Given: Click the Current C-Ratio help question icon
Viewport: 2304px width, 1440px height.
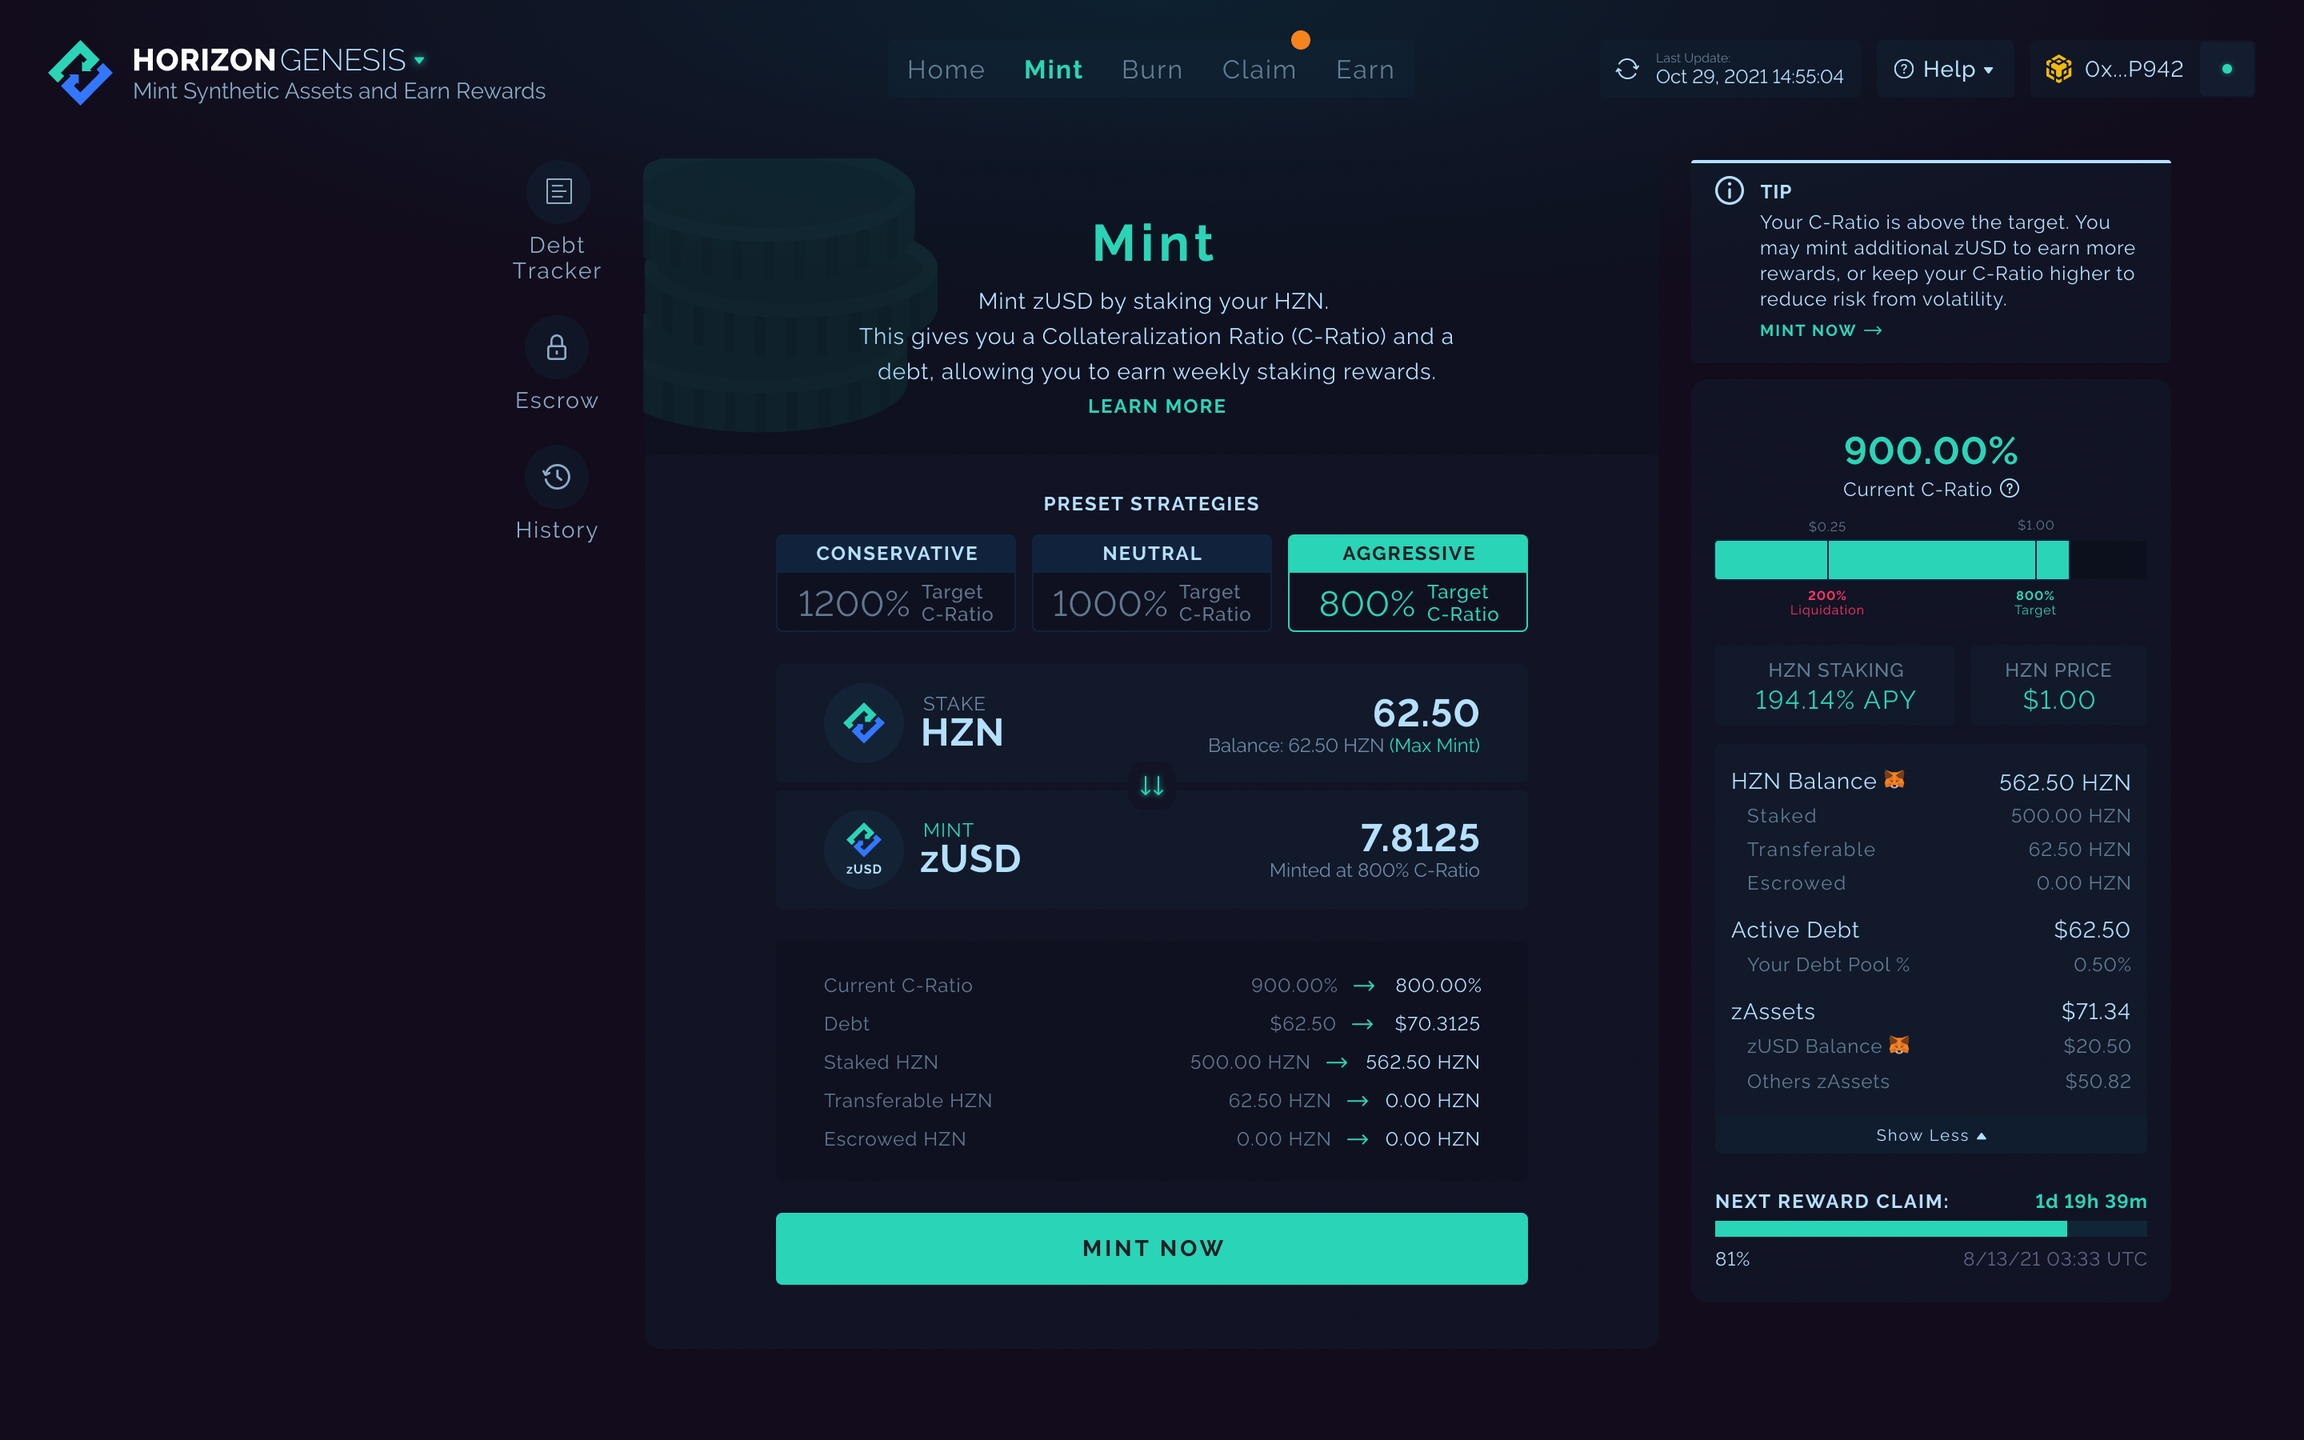Looking at the screenshot, I should point(2009,488).
